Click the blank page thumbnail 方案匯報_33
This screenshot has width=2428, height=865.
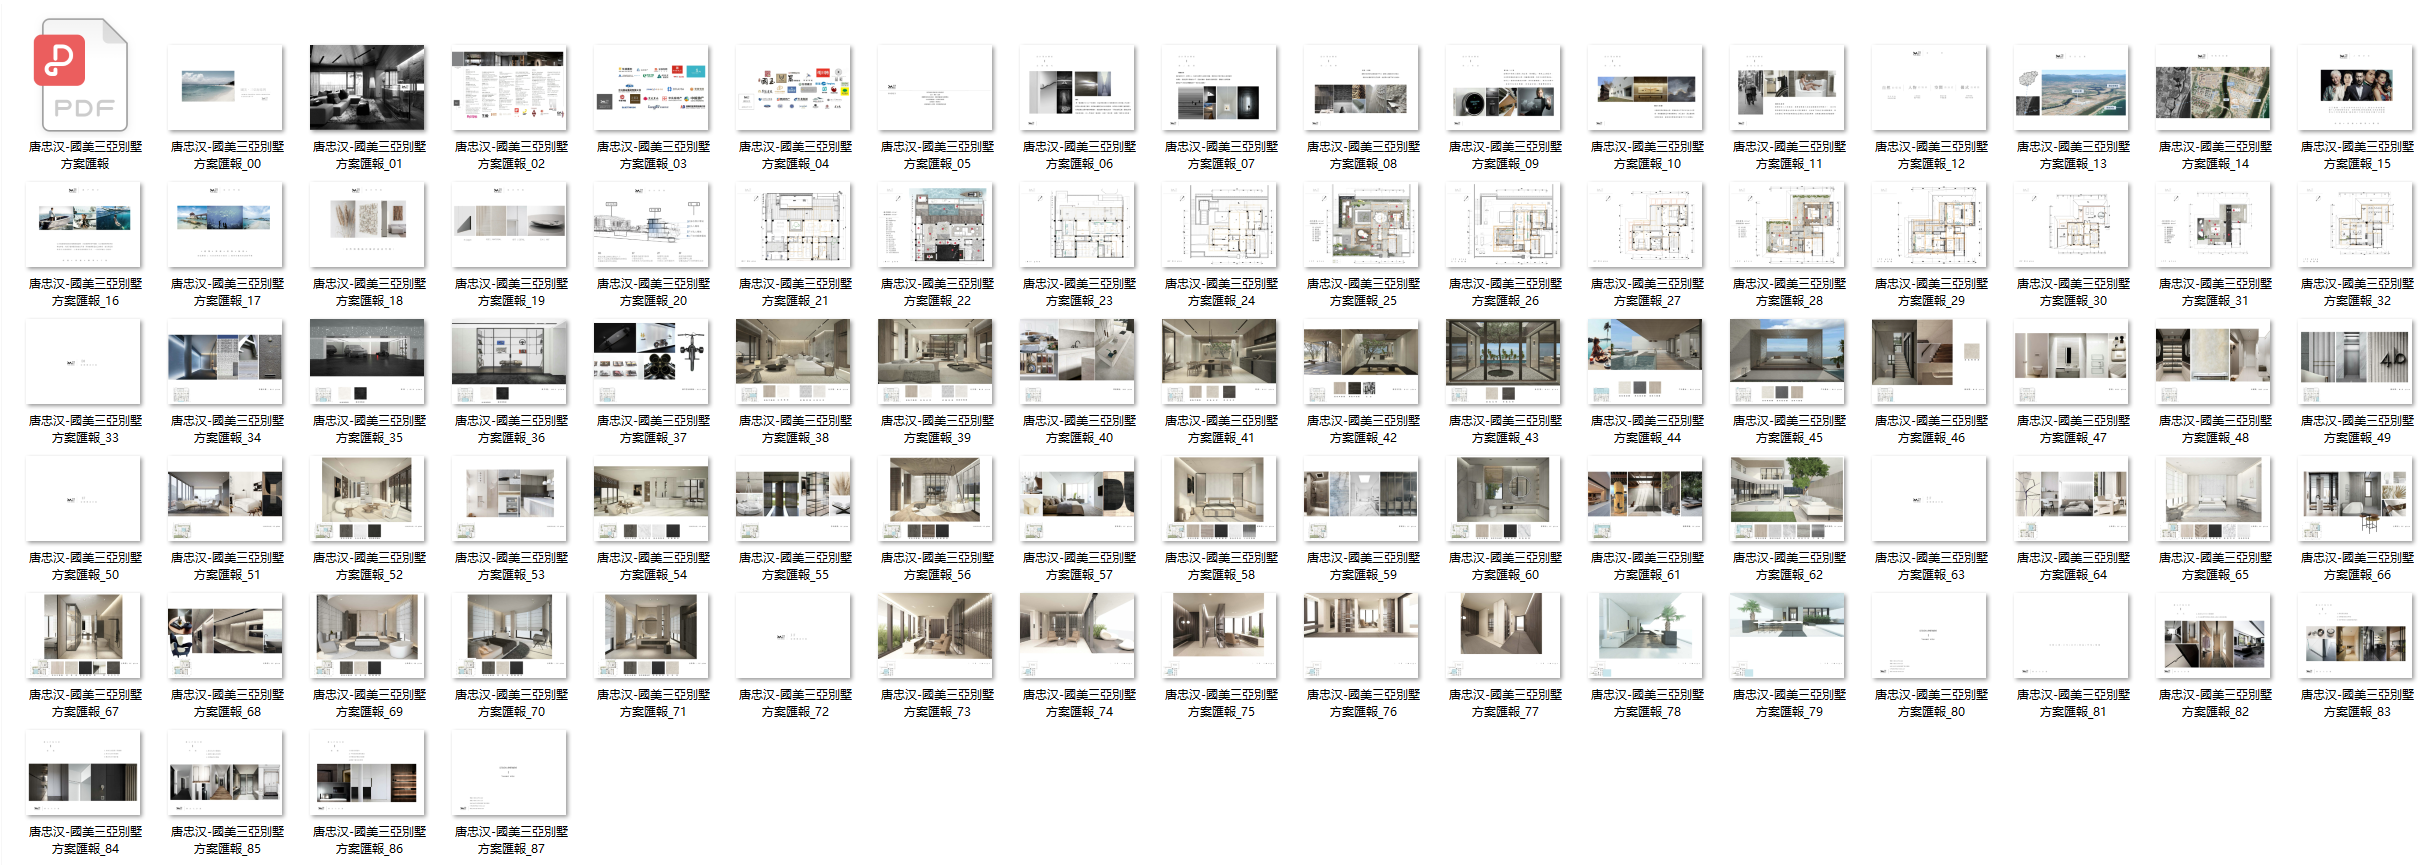coord(84,362)
